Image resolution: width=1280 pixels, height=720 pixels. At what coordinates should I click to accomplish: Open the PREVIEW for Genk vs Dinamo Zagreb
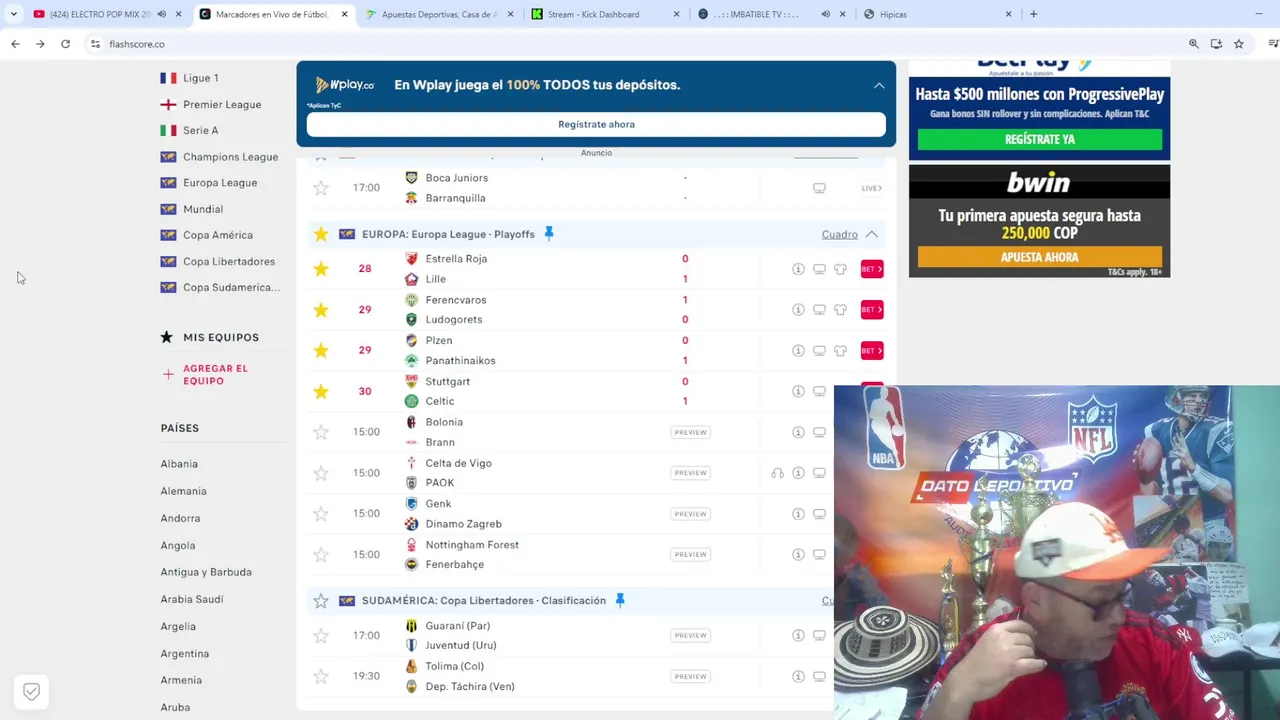(x=690, y=514)
